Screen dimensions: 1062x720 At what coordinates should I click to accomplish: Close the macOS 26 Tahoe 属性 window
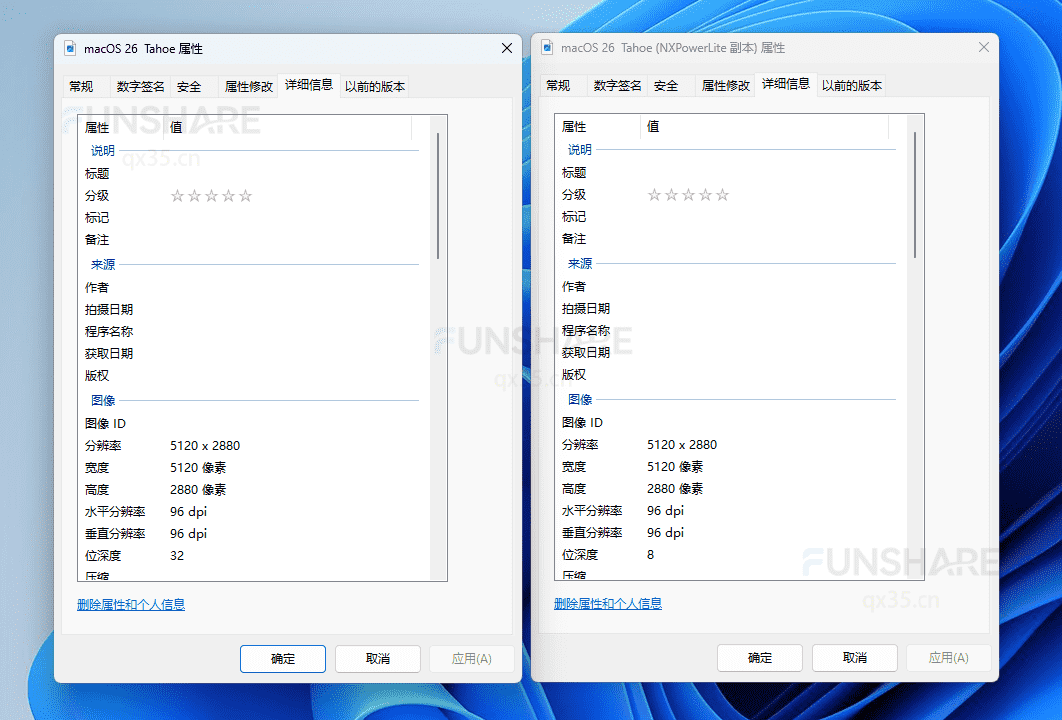click(x=507, y=48)
